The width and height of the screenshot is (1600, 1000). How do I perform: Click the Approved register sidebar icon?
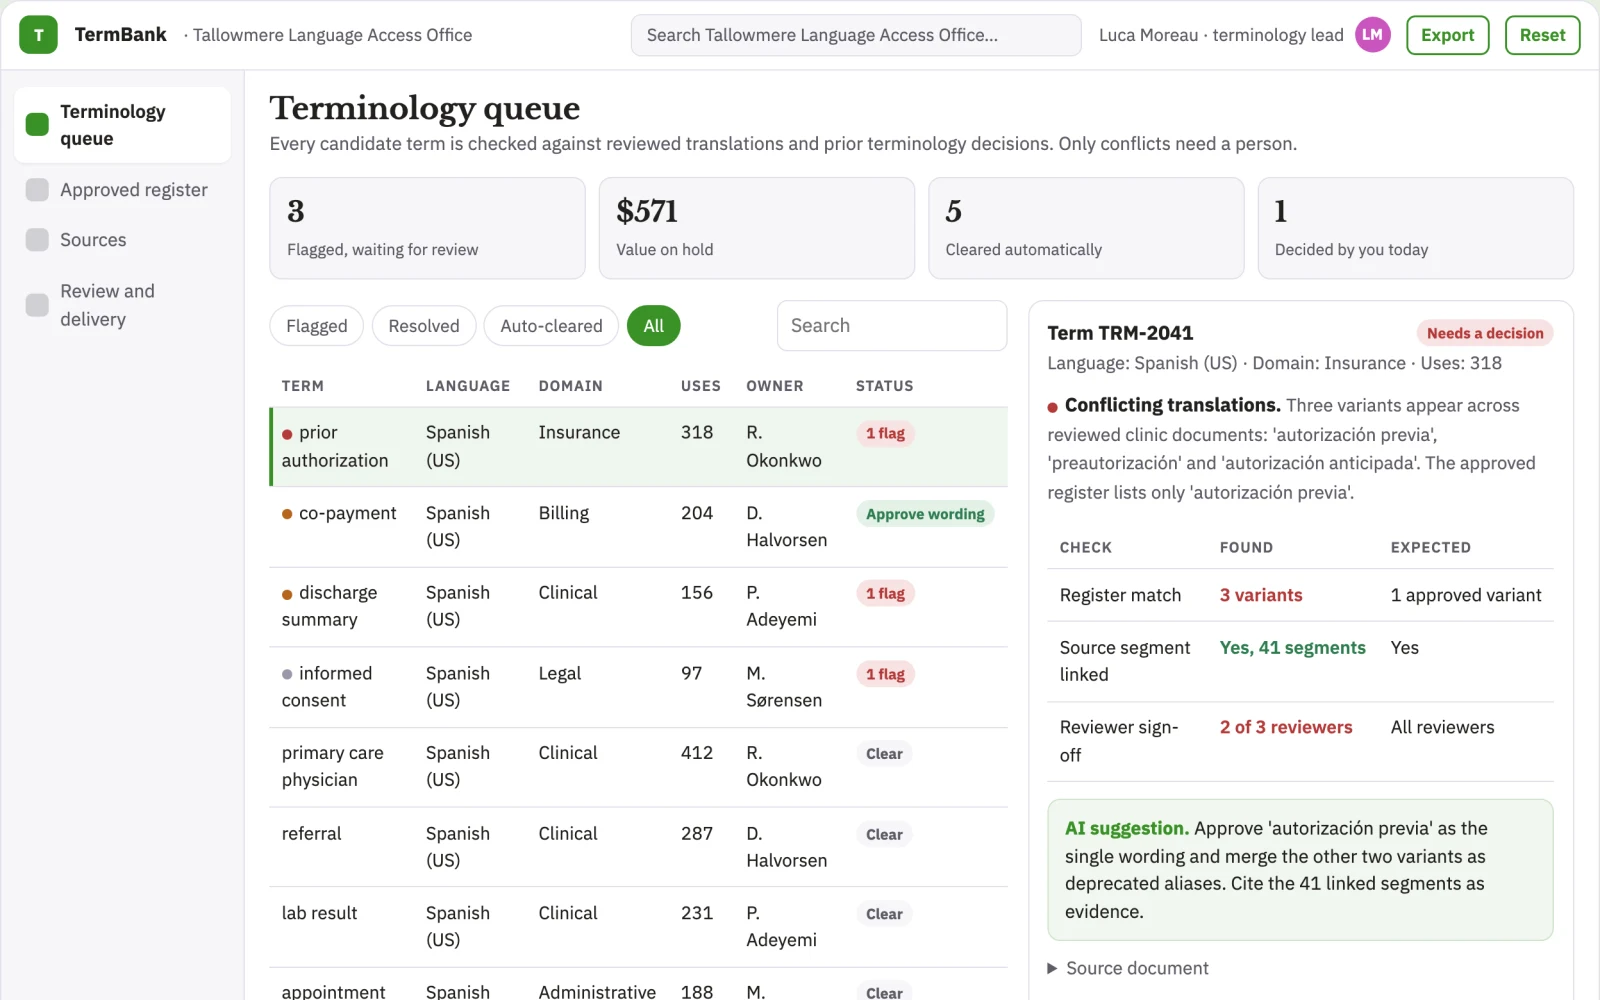coord(37,190)
